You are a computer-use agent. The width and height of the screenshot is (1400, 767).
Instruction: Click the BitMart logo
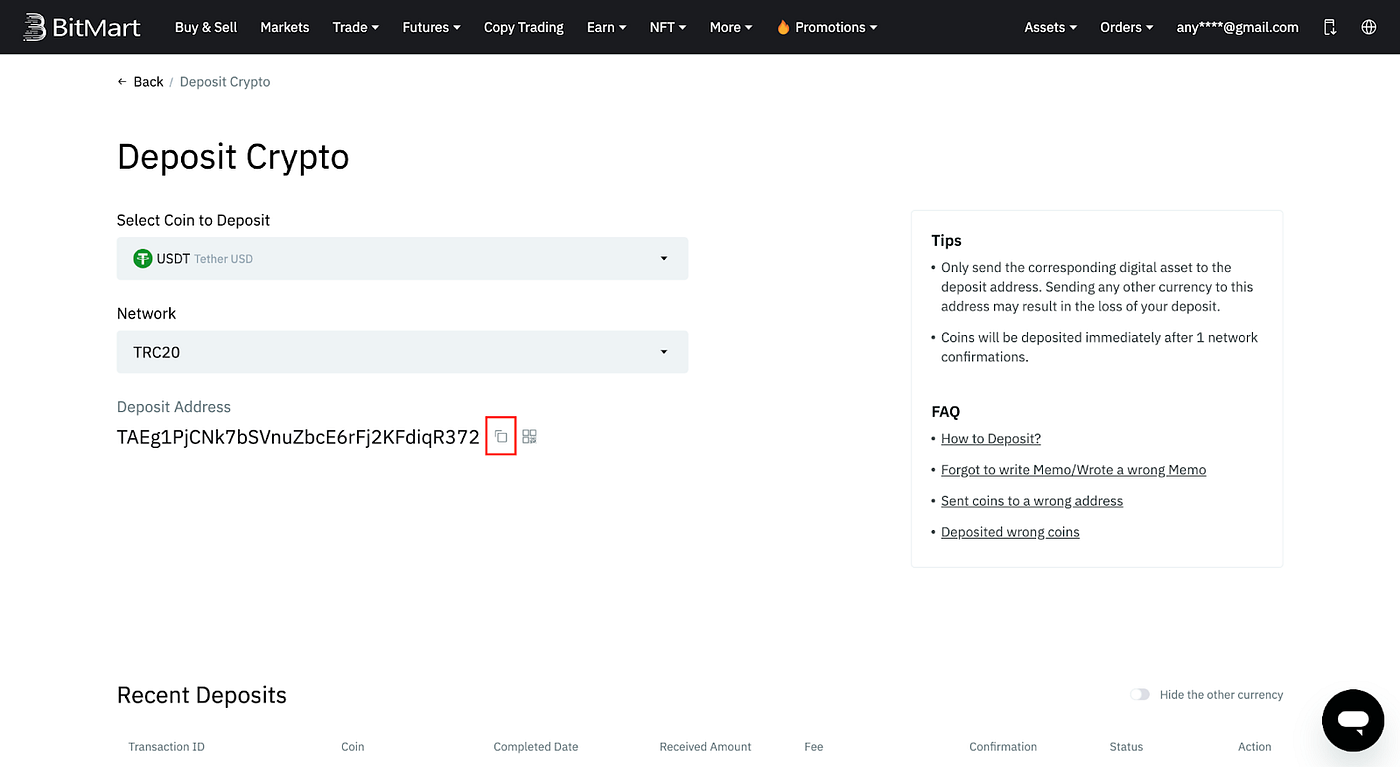click(80, 27)
